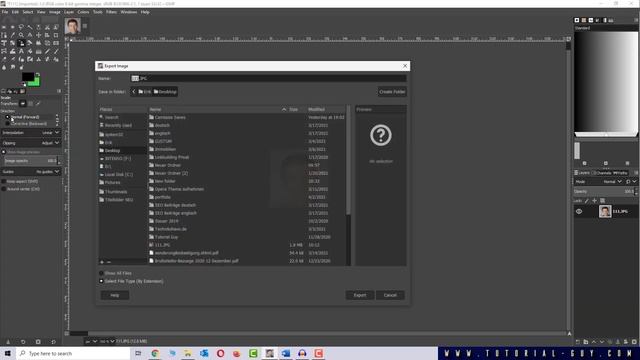
Task: Open Google Chrome from taskbar
Action: click(x=155, y=353)
